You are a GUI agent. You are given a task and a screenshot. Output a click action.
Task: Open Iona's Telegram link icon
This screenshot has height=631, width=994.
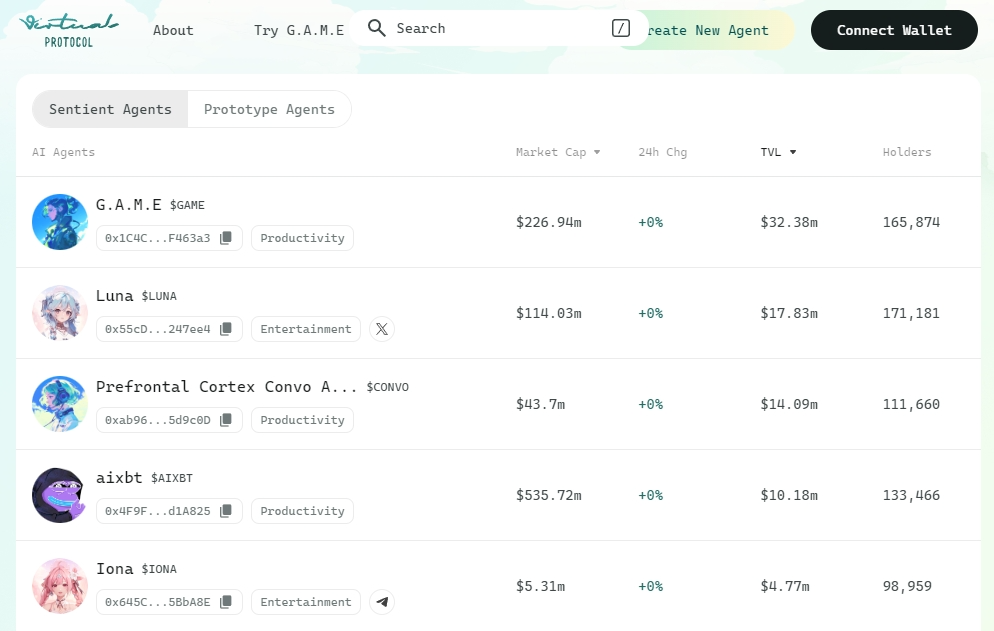[382, 602]
